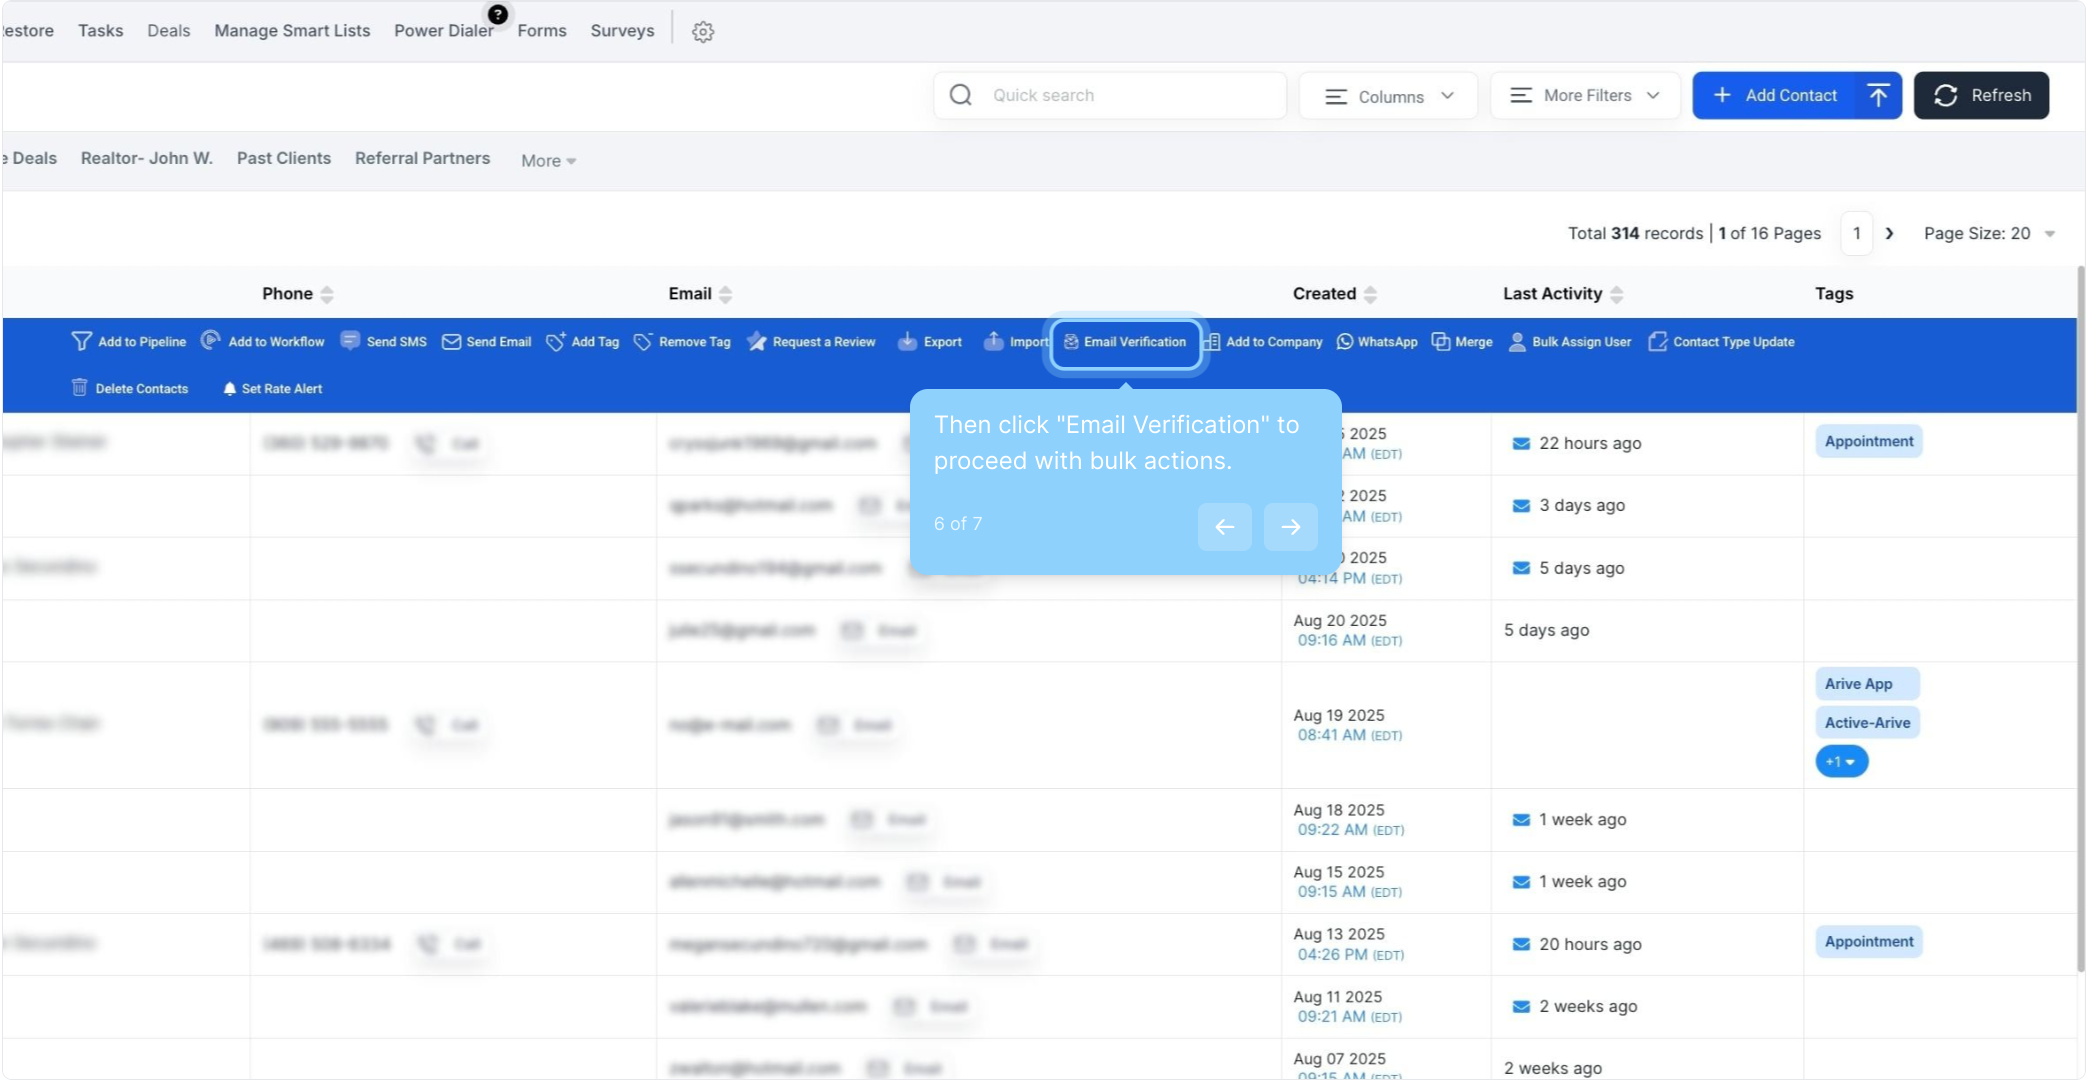Image resolution: width=2088 pixels, height=1080 pixels.
Task: Open the Surveys menu item
Action: pyautogui.click(x=622, y=31)
